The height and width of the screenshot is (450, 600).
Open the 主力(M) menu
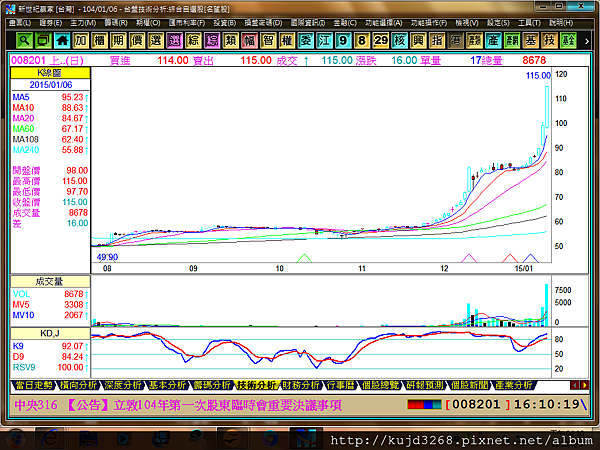point(83,23)
